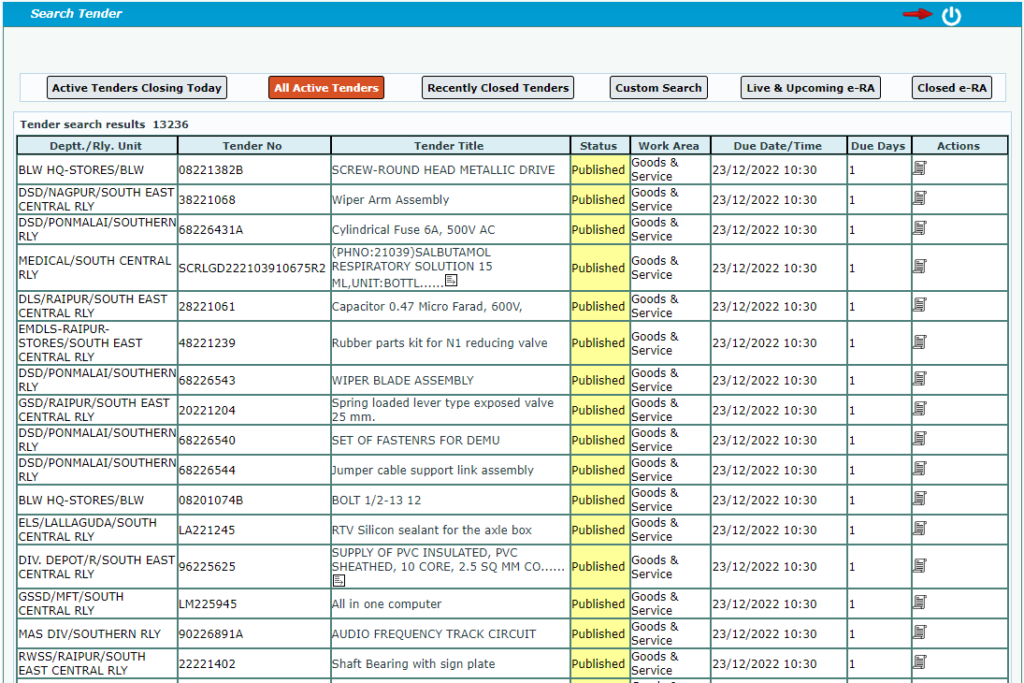Click the Tender Title column header
The height and width of the screenshot is (683, 1024).
tap(450, 146)
